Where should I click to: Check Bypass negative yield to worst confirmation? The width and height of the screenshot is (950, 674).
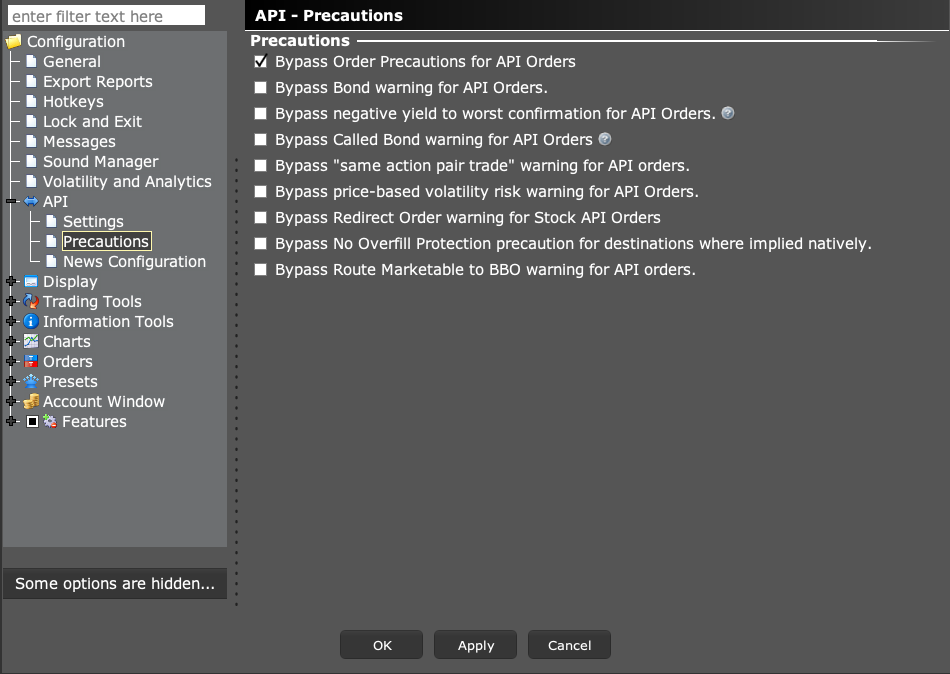coord(261,113)
